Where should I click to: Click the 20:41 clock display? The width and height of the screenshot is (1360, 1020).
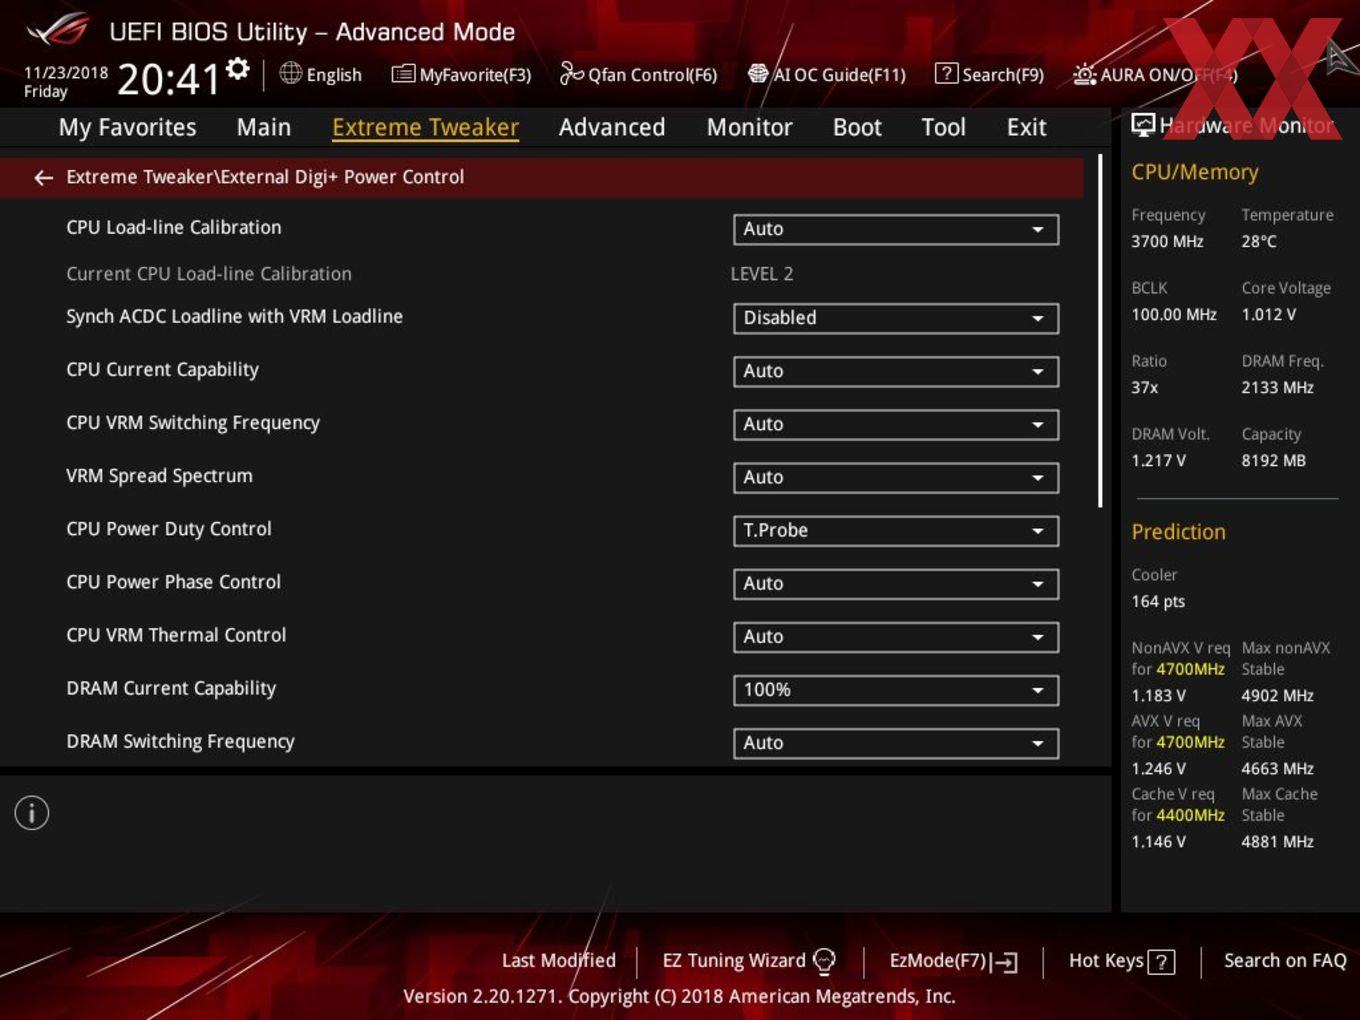[168, 79]
